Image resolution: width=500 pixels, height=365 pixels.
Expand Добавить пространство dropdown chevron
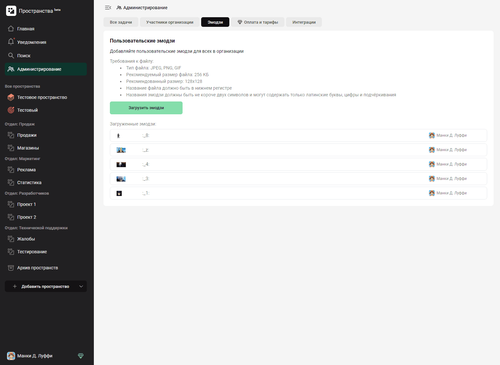(x=81, y=286)
